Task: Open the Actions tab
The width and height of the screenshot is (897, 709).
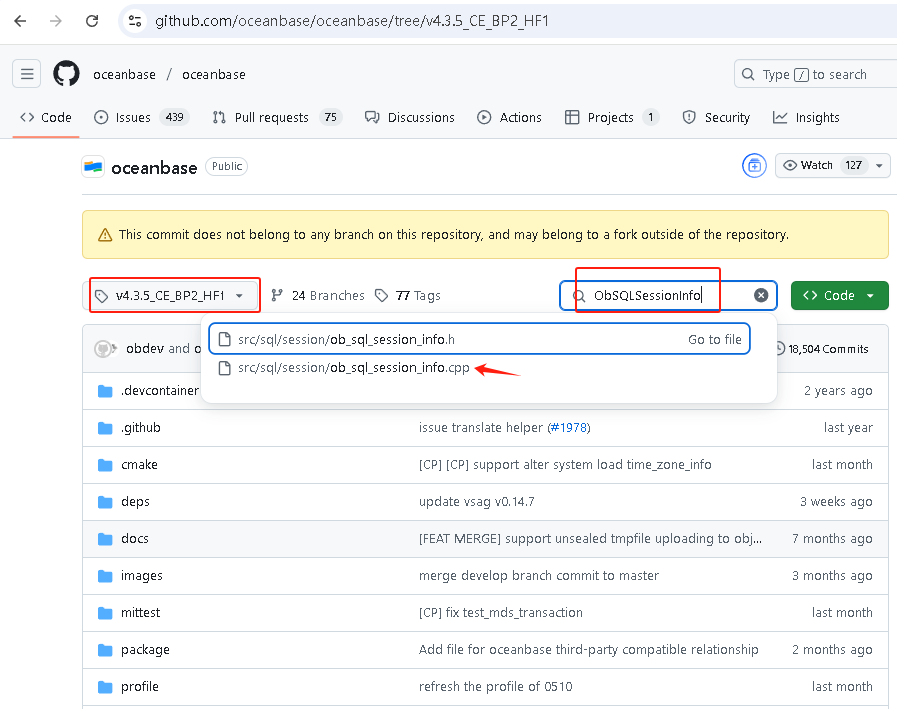Action: (509, 117)
